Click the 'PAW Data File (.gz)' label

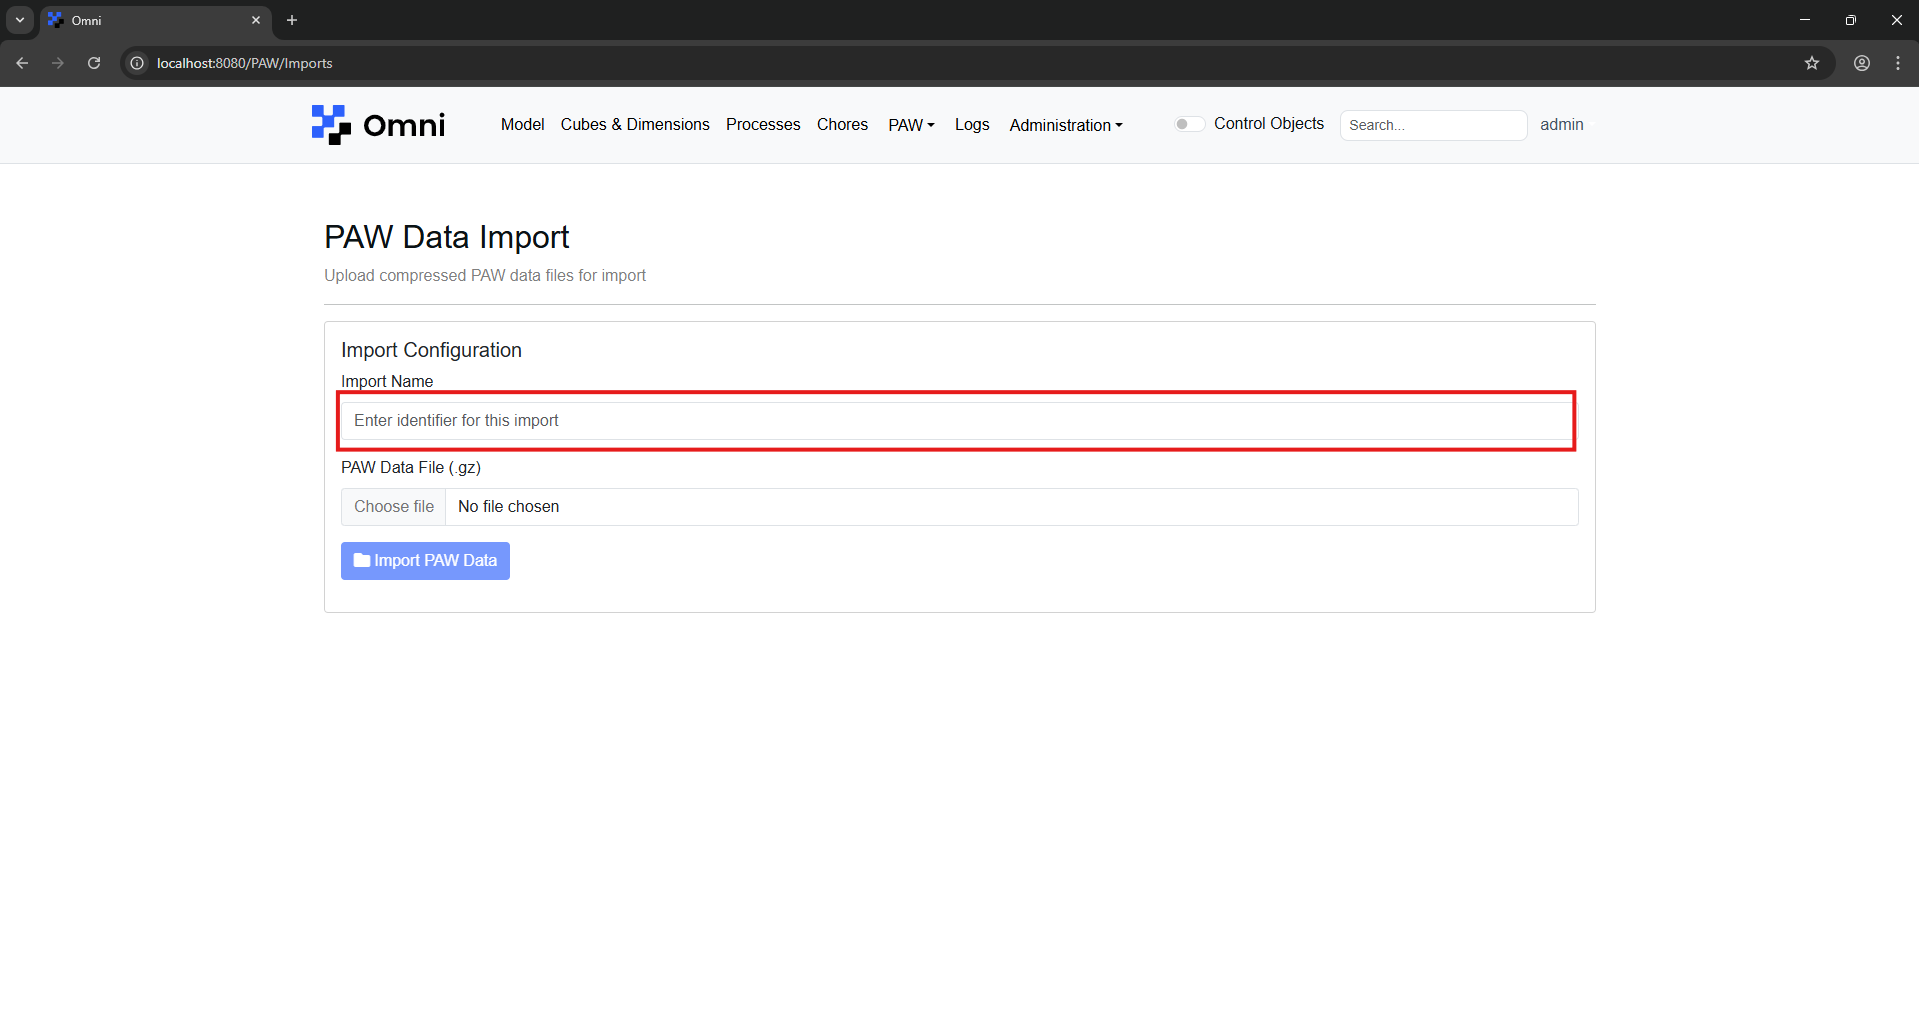pos(411,467)
